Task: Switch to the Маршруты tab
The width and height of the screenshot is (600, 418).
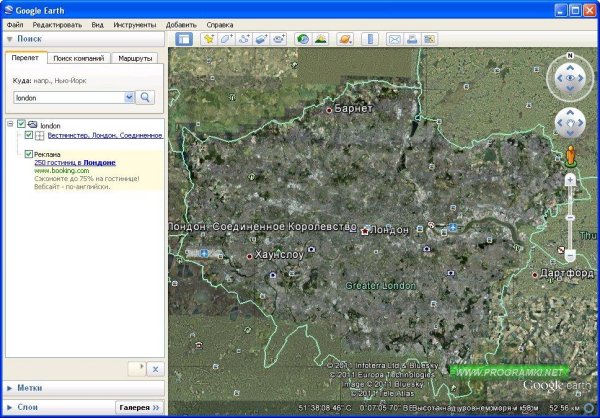Action: click(x=135, y=58)
